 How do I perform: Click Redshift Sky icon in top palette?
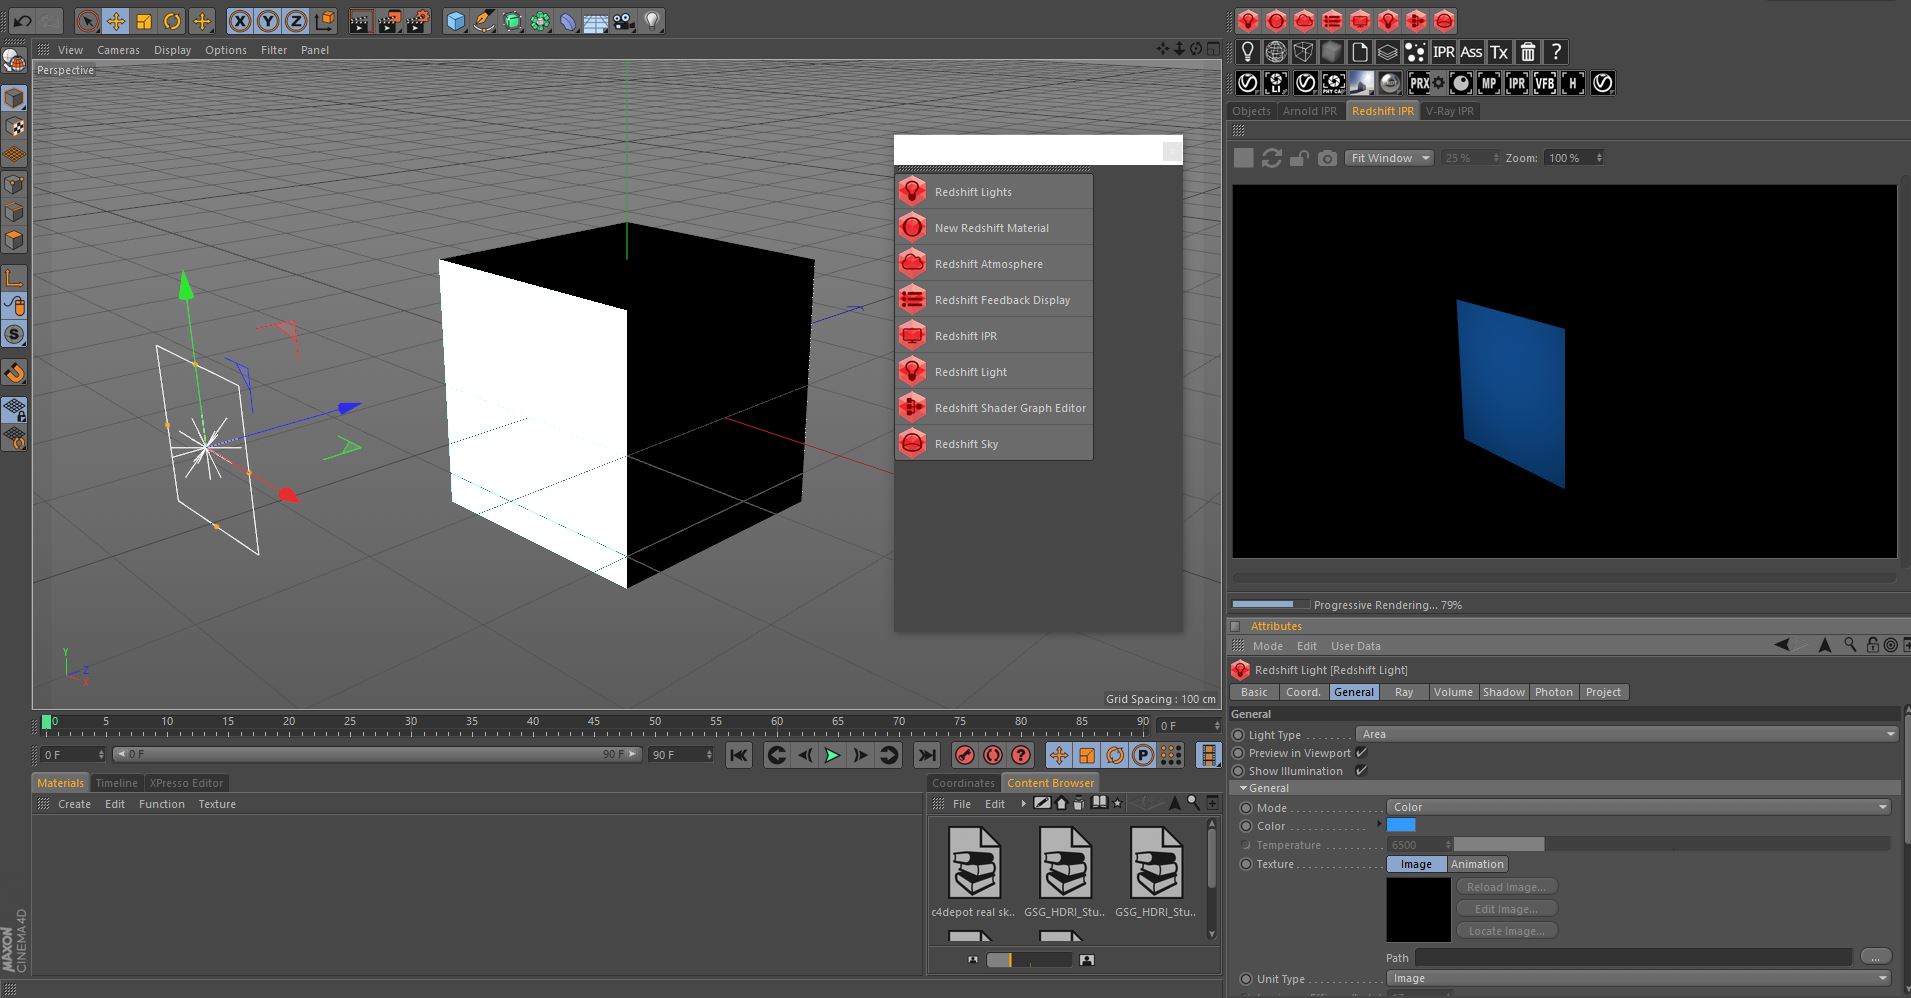[1444, 21]
